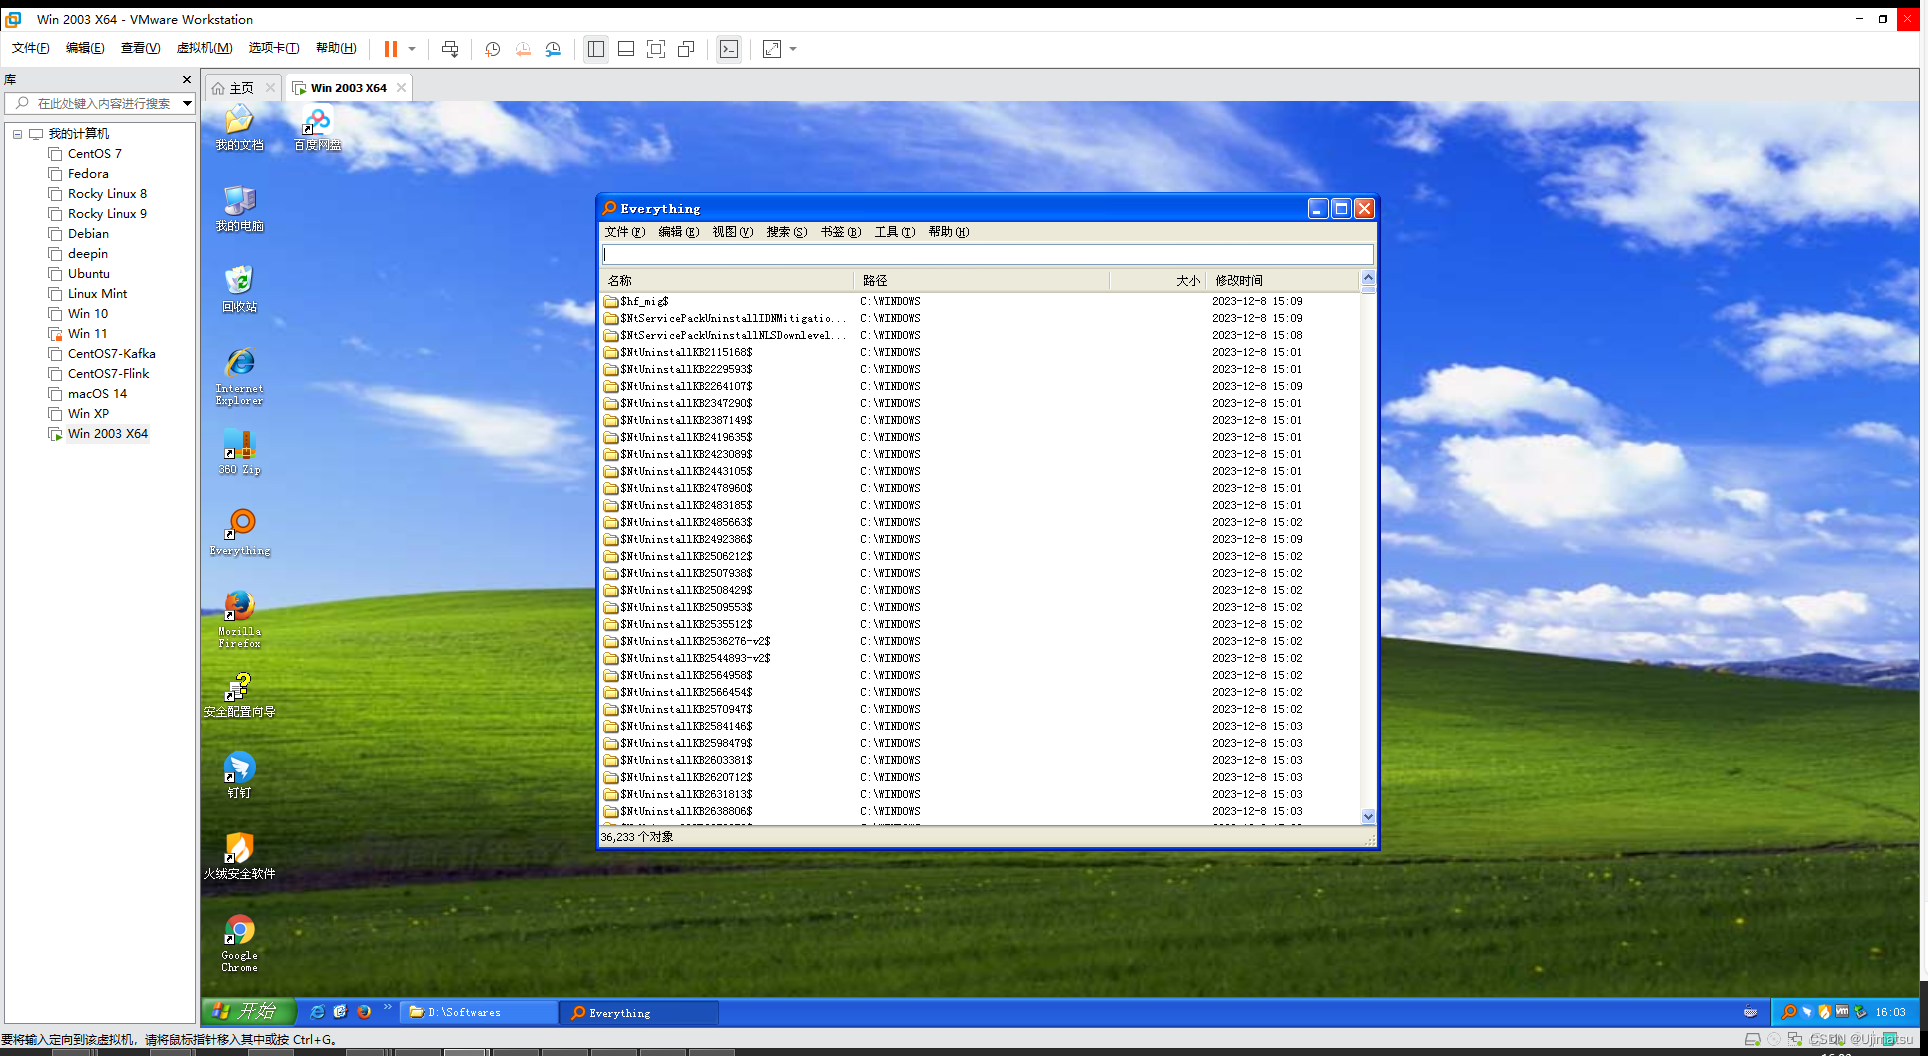Collapse the 我的计算机 tree node

pyautogui.click(x=17, y=134)
